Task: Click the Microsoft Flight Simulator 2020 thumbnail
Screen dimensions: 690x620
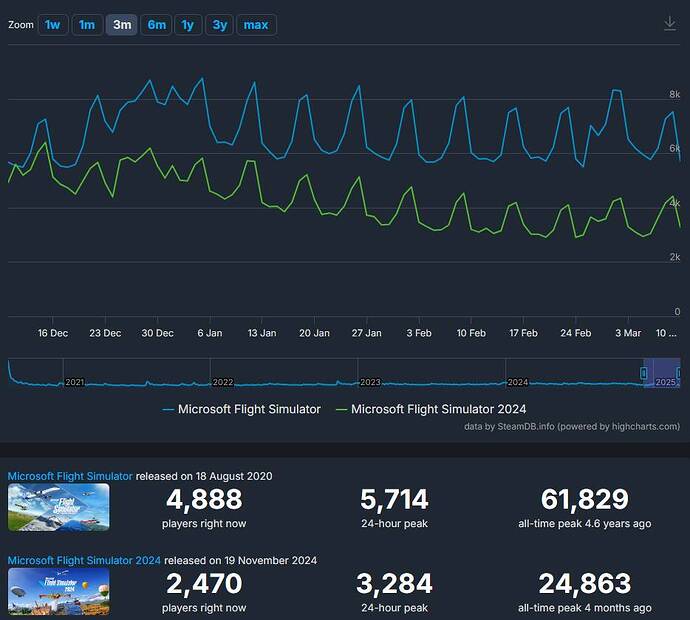Action: pyautogui.click(x=59, y=507)
